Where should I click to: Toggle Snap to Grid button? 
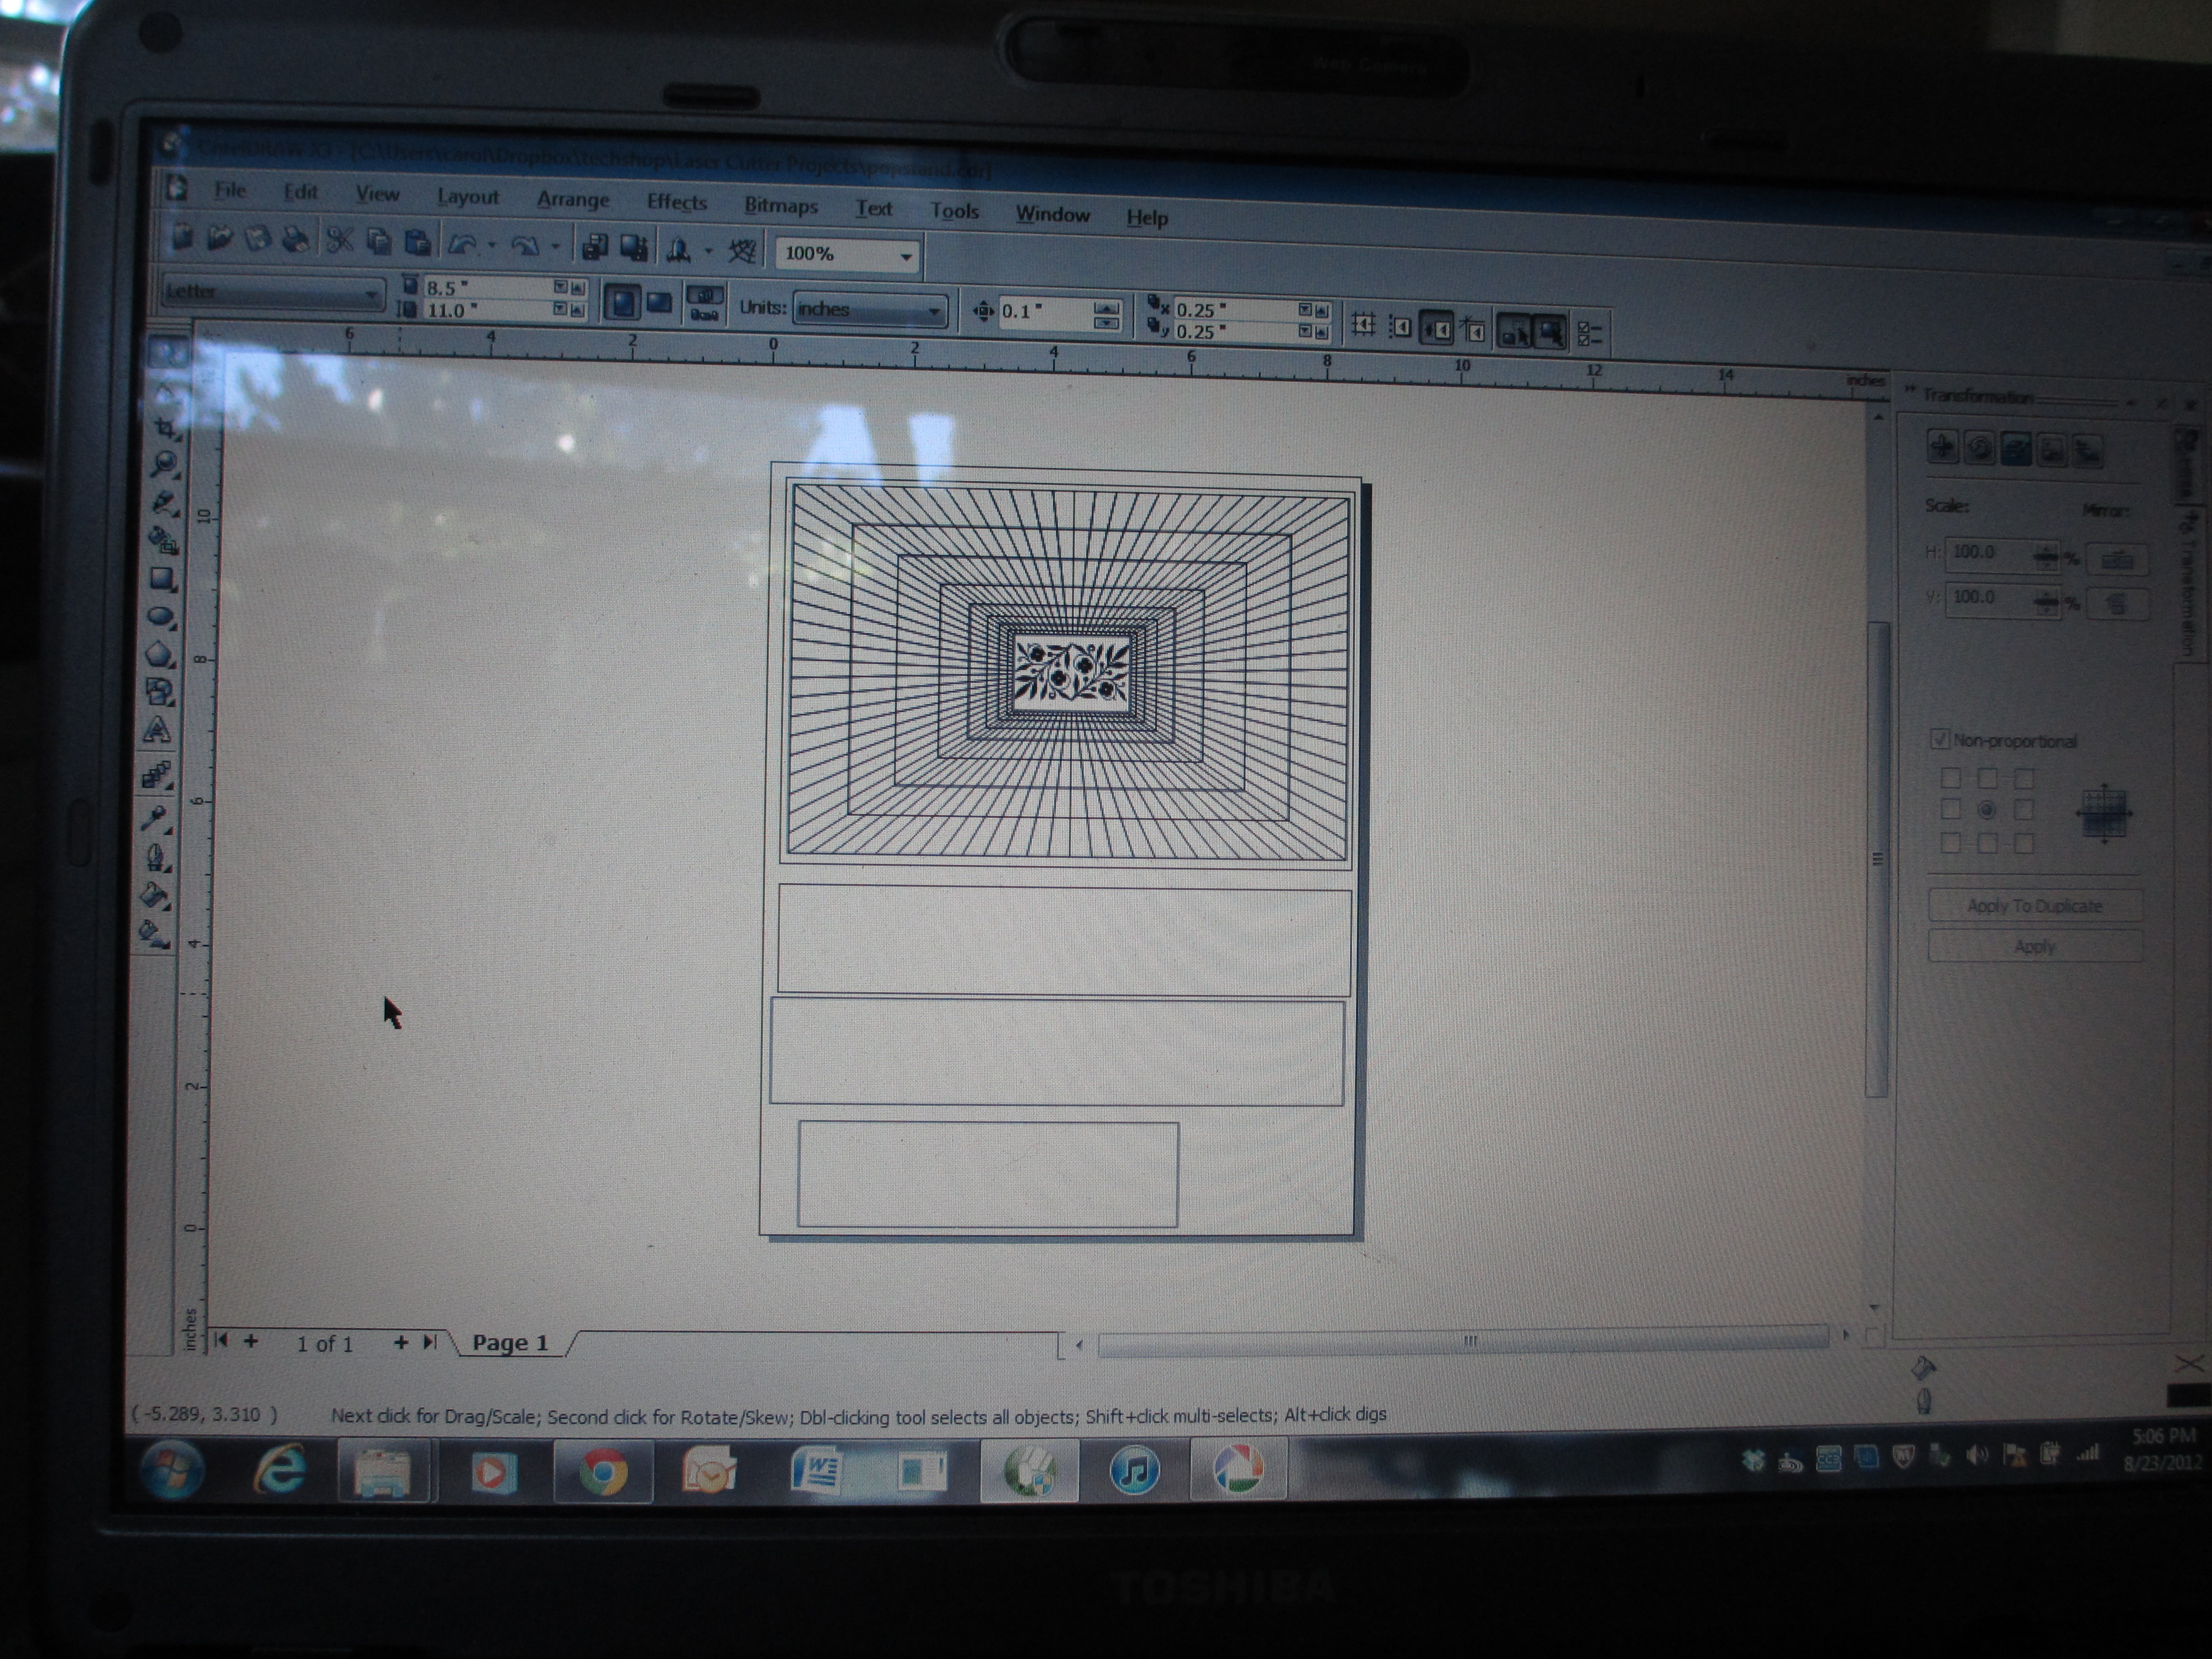pos(1363,324)
